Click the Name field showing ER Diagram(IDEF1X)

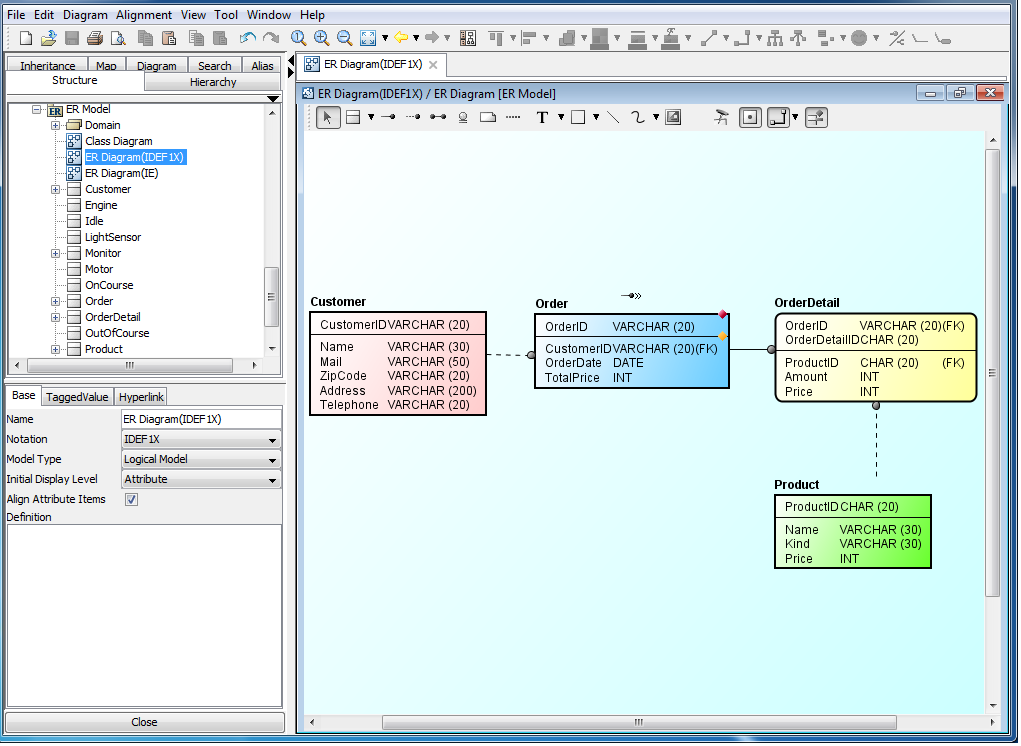(x=201, y=420)
